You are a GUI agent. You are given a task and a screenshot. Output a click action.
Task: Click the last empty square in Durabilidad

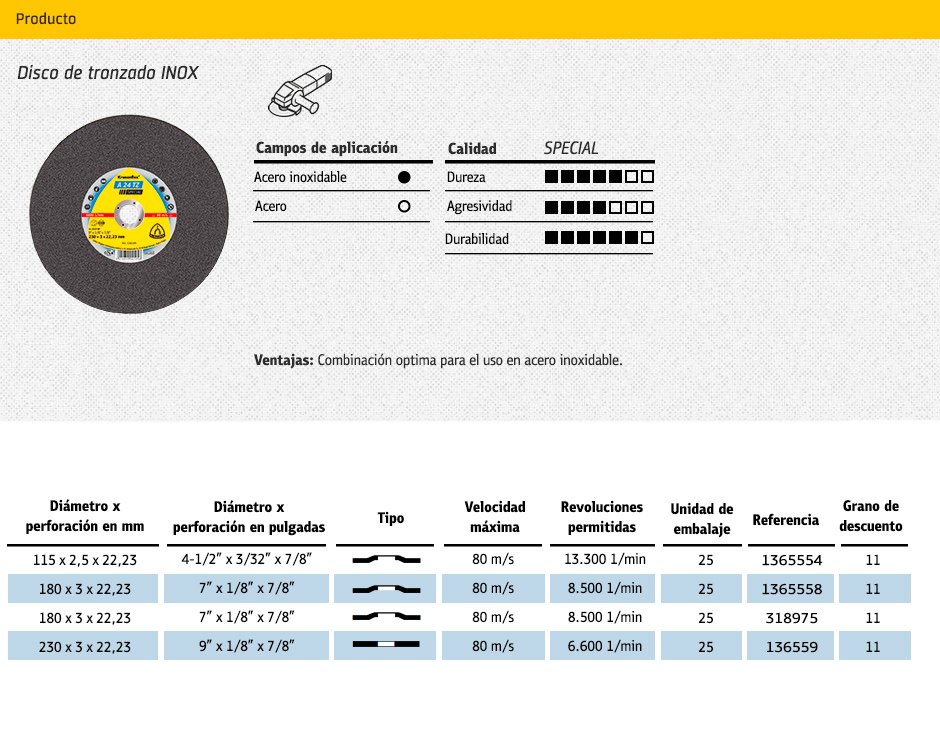tap(648, 238)
